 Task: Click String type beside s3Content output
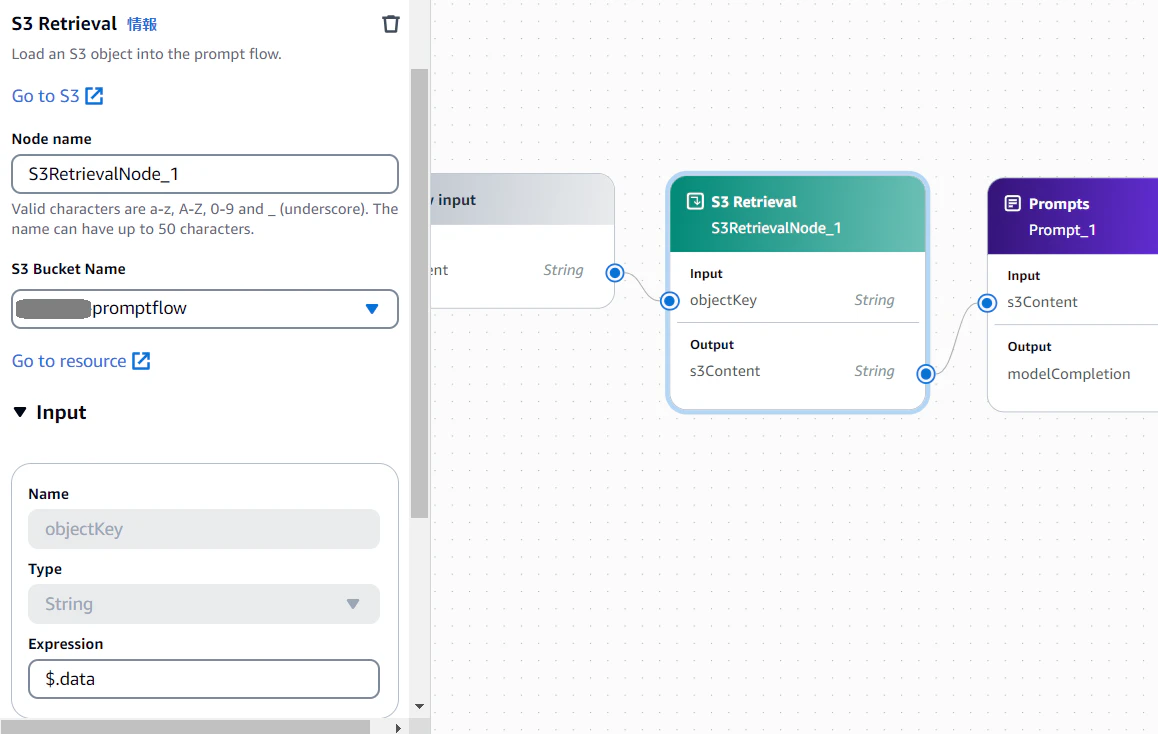874,371
